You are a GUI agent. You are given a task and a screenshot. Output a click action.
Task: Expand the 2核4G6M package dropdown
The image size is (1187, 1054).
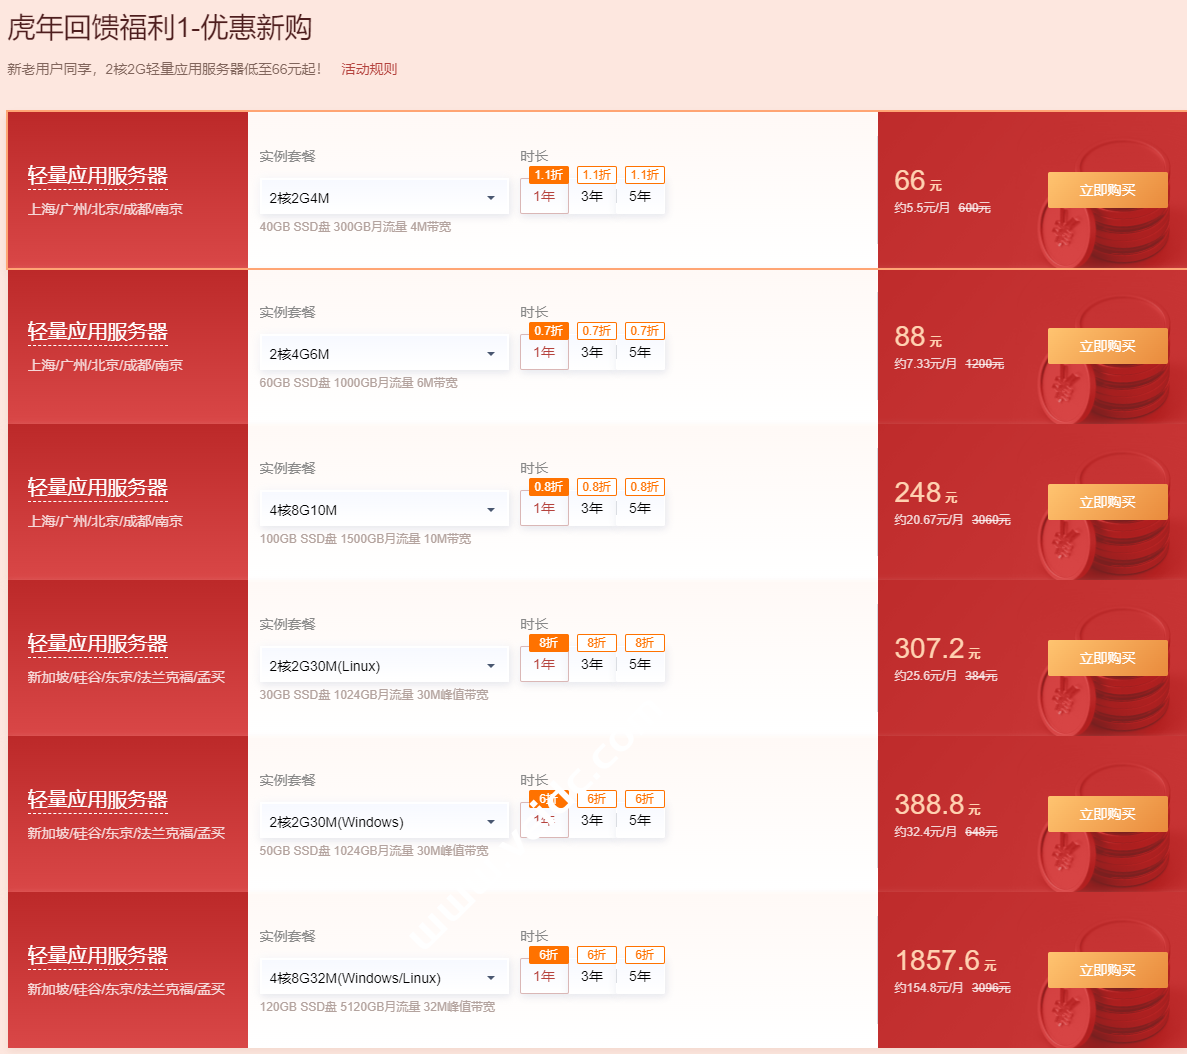[383, 354]
